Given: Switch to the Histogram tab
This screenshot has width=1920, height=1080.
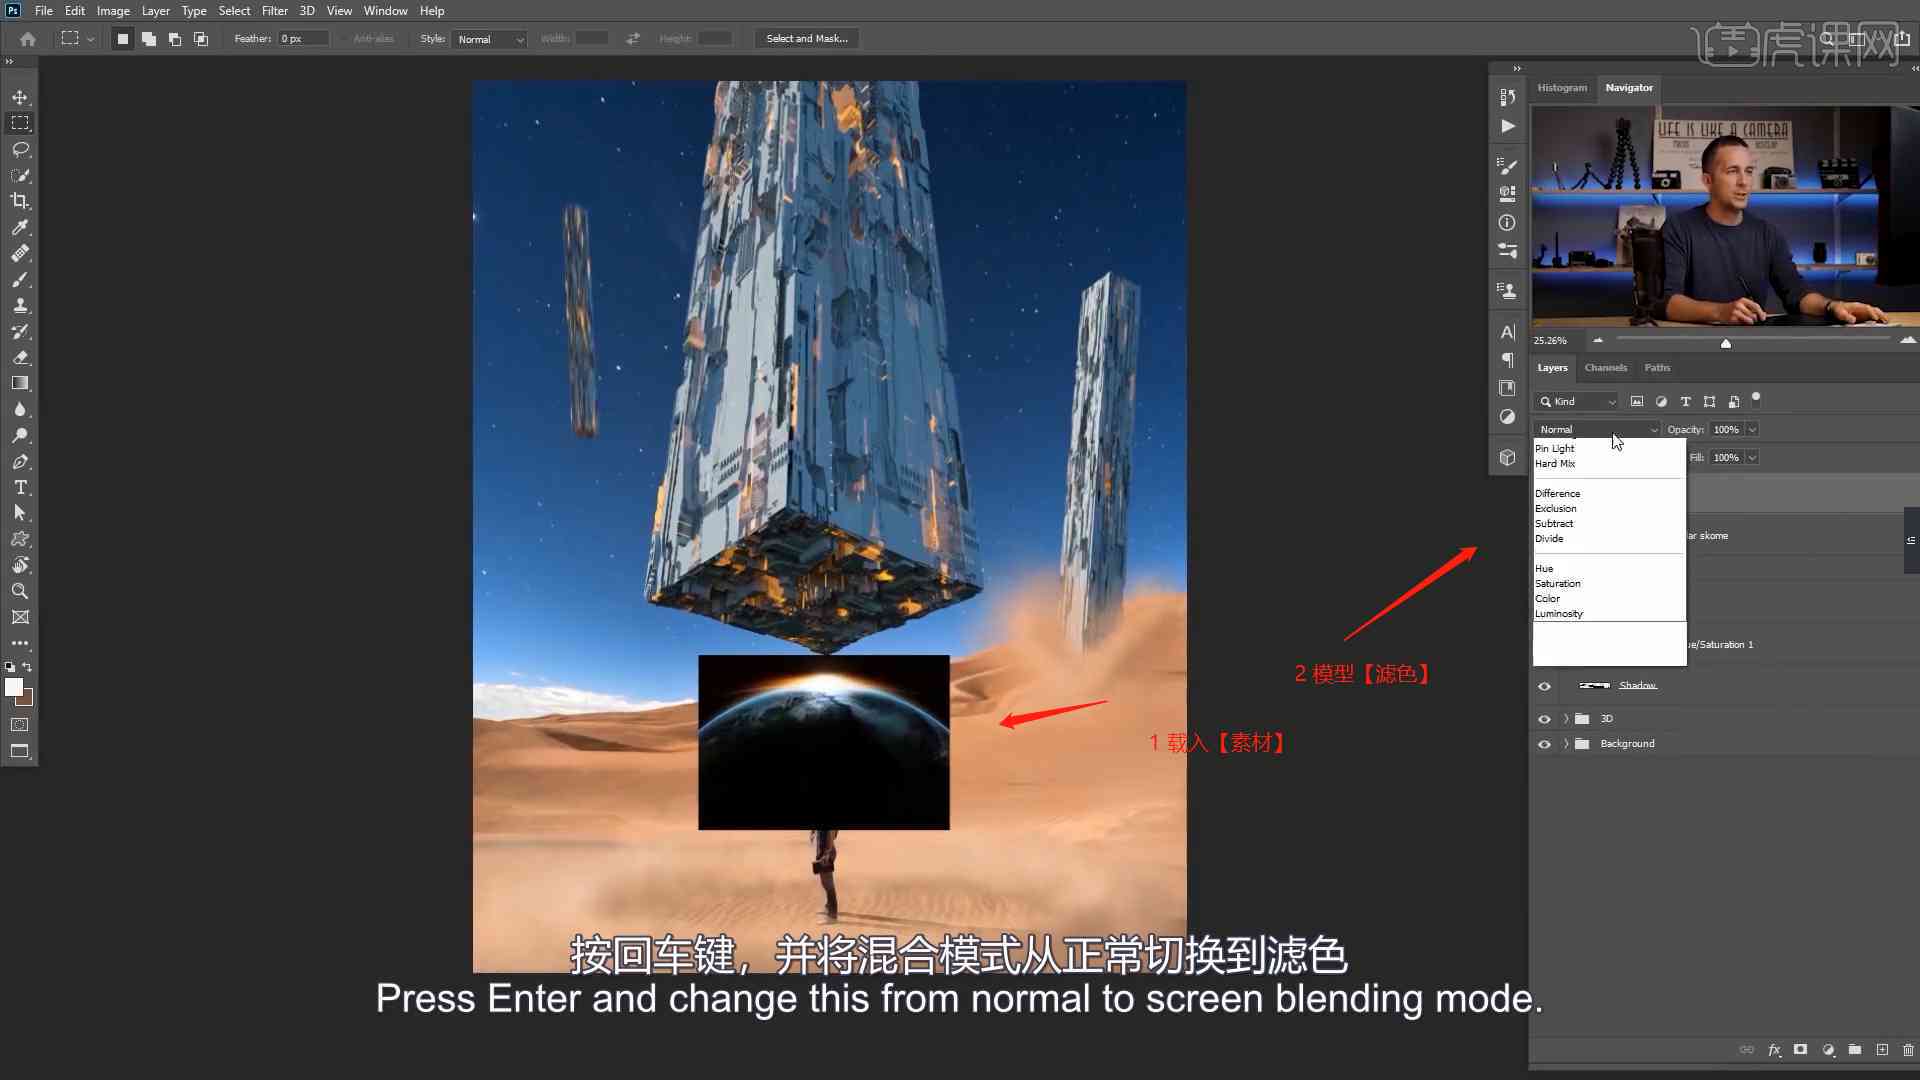Looking at the screenshot, I should click(1562, 88).
